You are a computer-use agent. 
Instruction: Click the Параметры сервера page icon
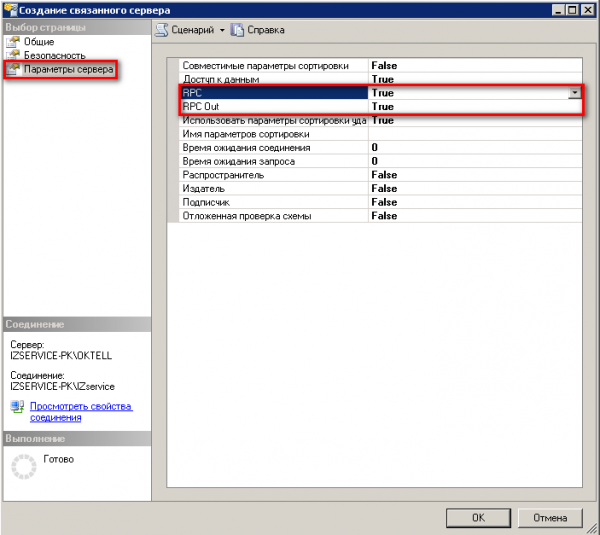click(13, 69)
